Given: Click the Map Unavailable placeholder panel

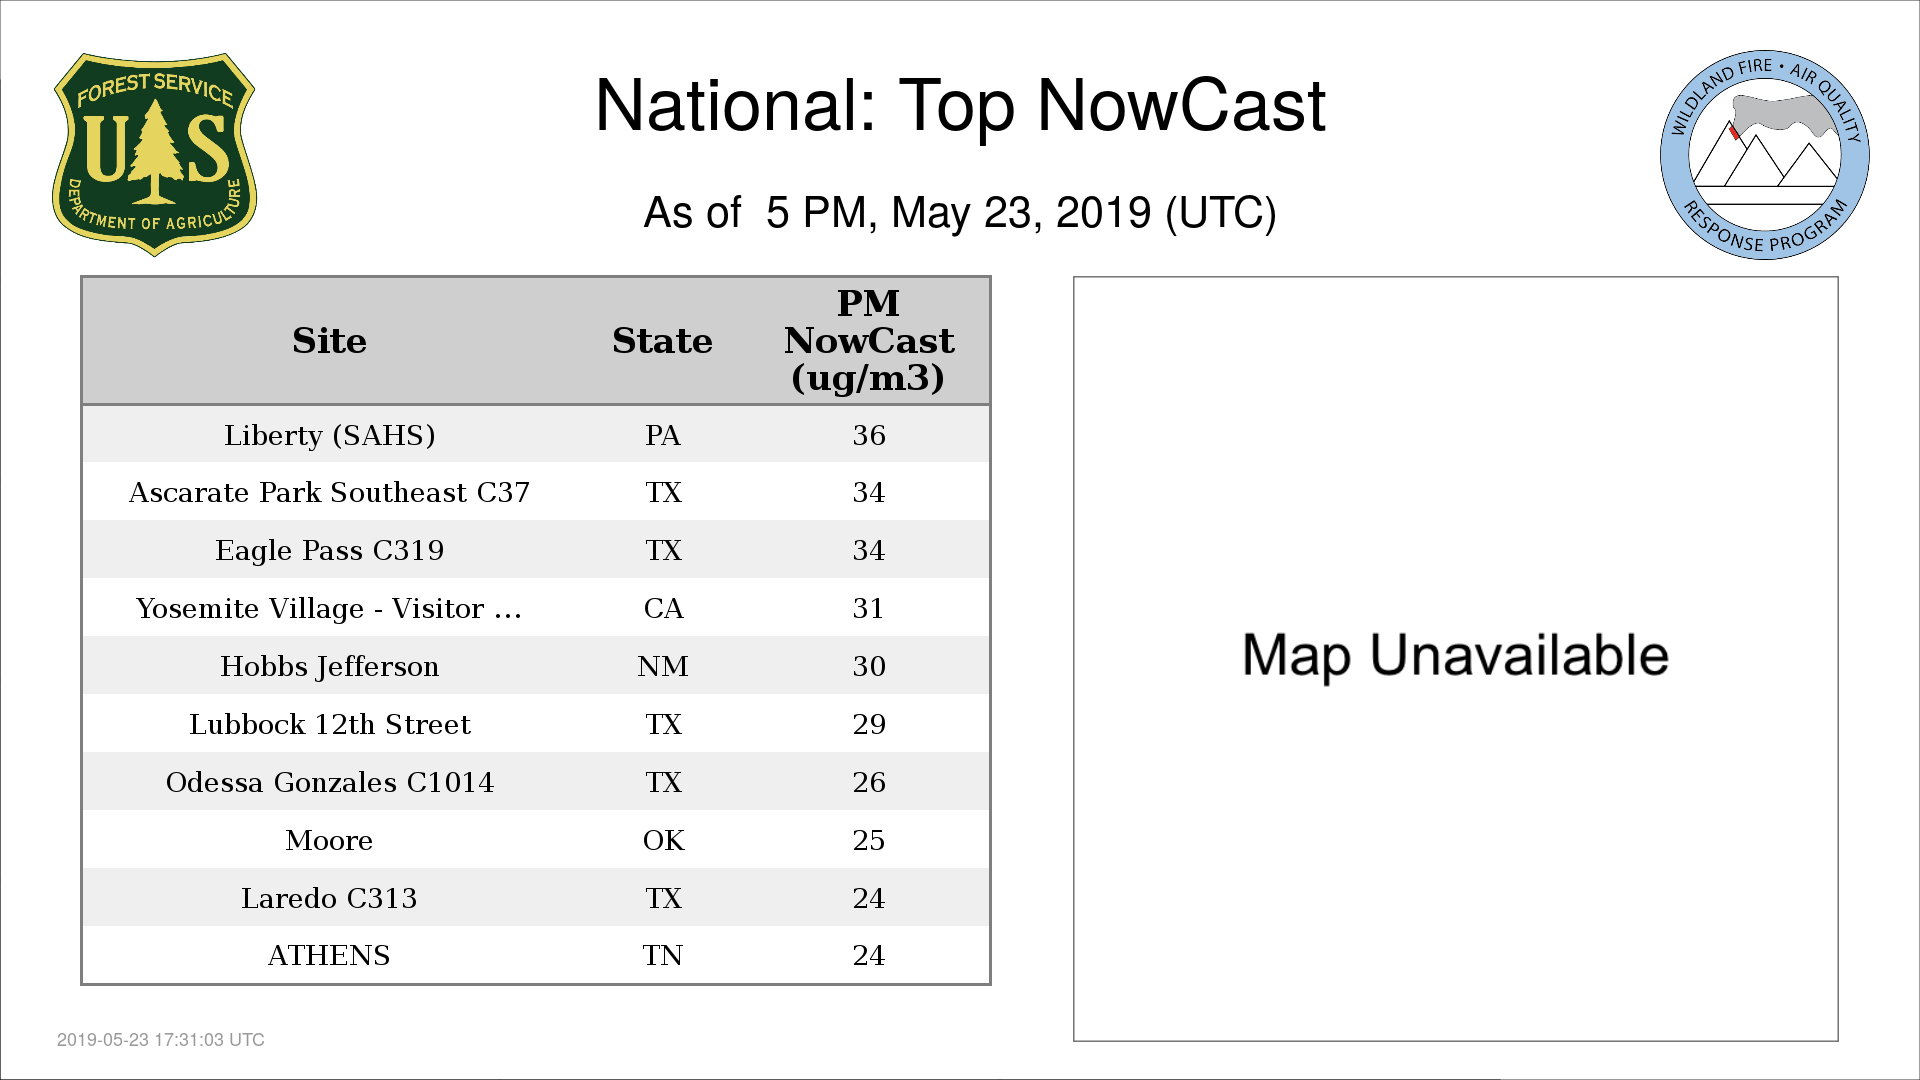Looking at the screenshot, I should pos(1455,657).
